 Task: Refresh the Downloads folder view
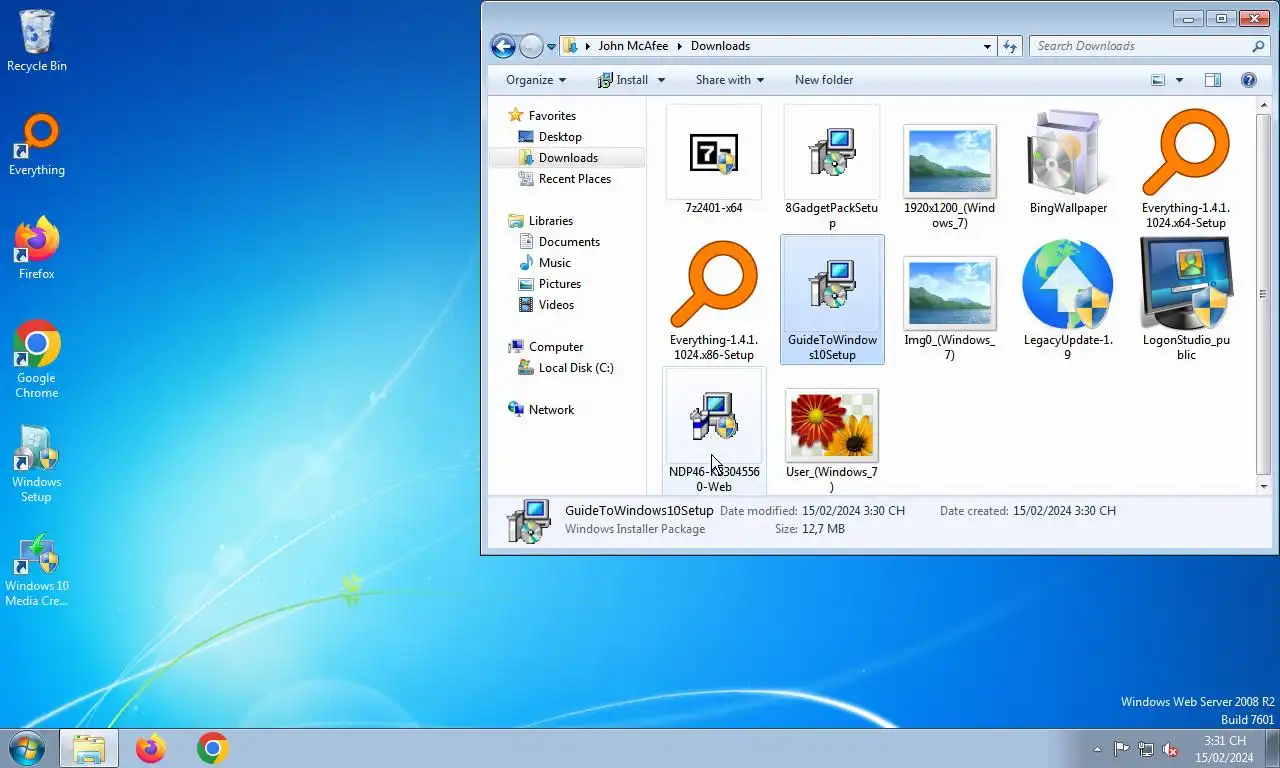[1010, 46]
